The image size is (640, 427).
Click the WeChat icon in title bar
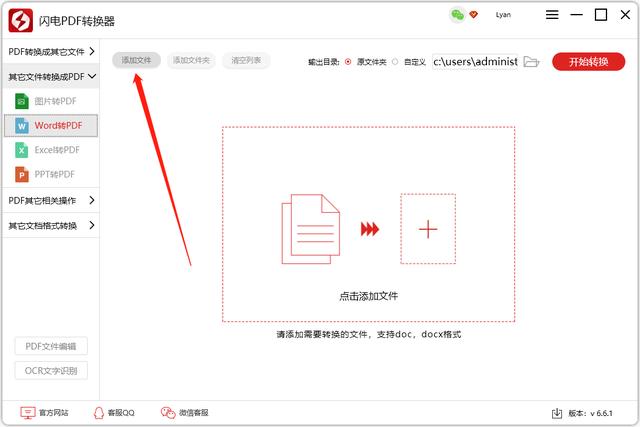[x=457, y=15]
